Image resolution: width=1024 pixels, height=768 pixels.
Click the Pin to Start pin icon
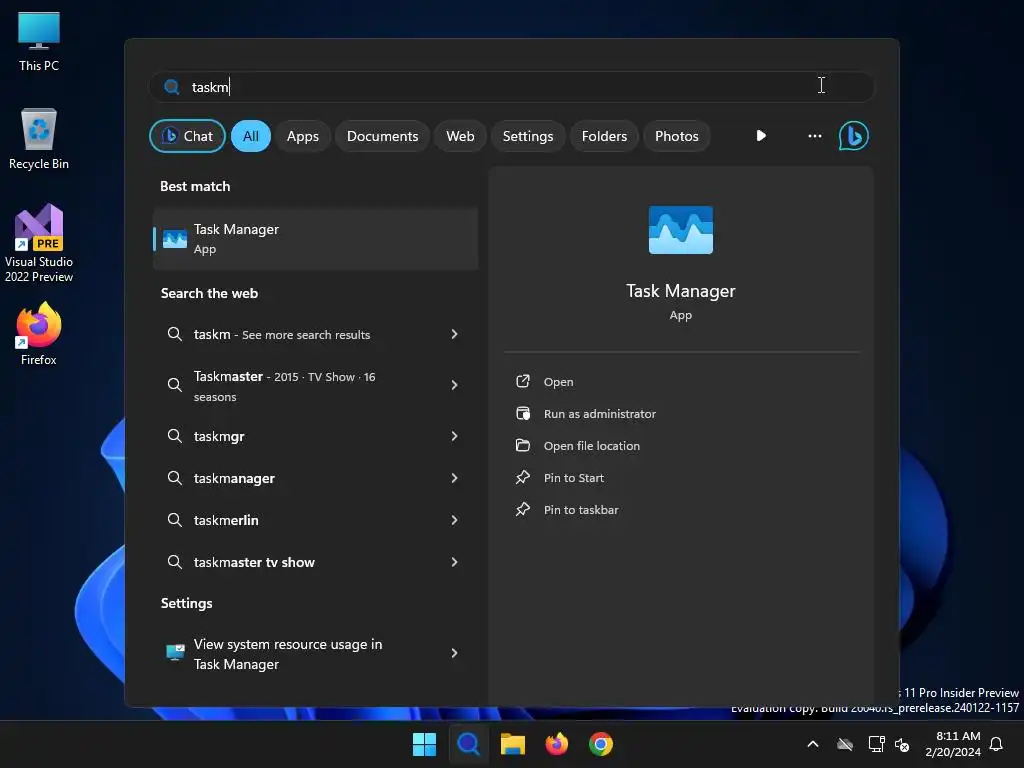522,477
